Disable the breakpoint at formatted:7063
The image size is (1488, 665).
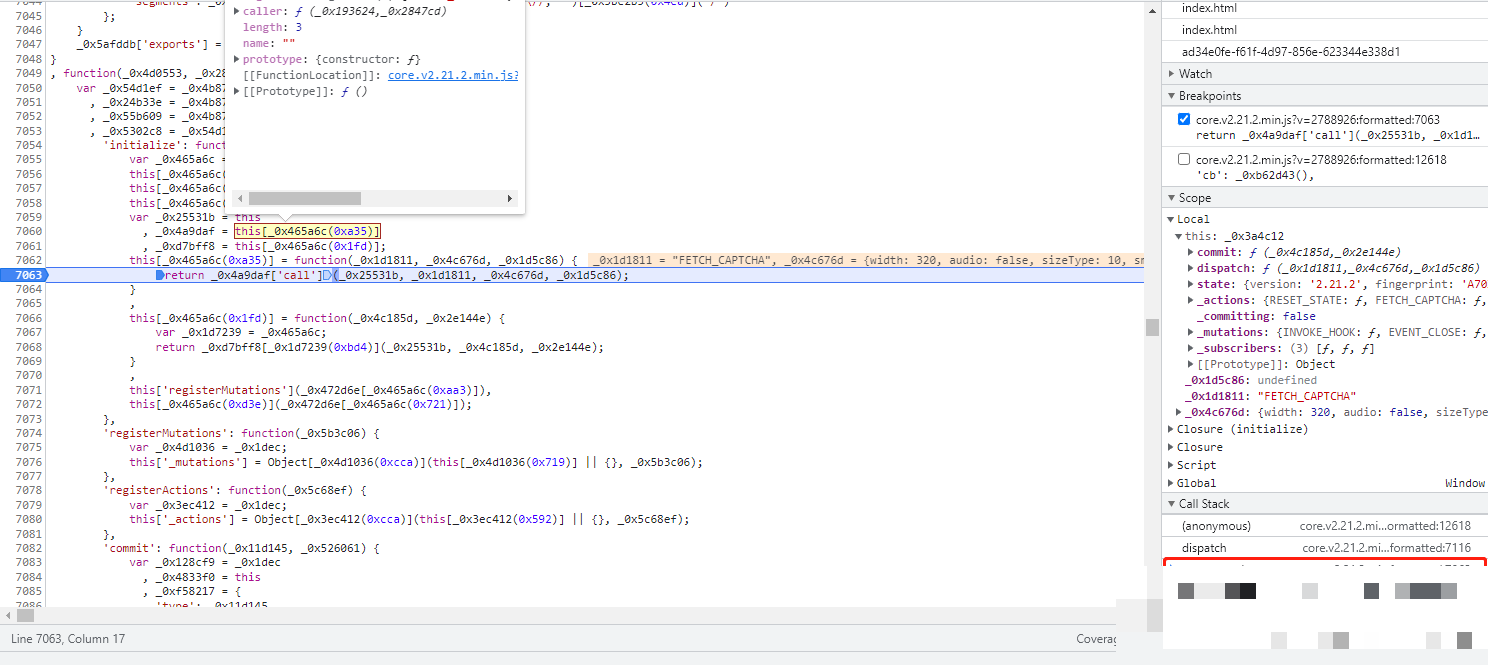tap(1184, 120)
